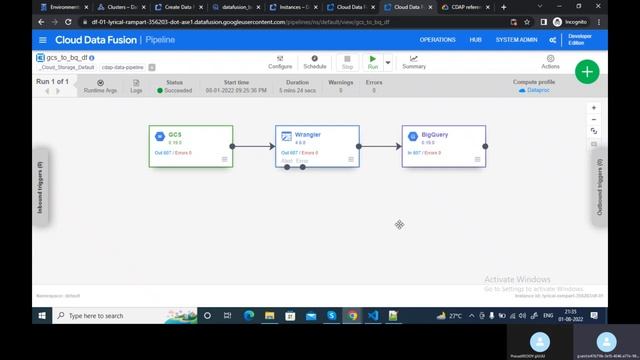The image size is (640, 360).
Task: Switch to the Instances browser tab
Action: (x=293, y=7)
